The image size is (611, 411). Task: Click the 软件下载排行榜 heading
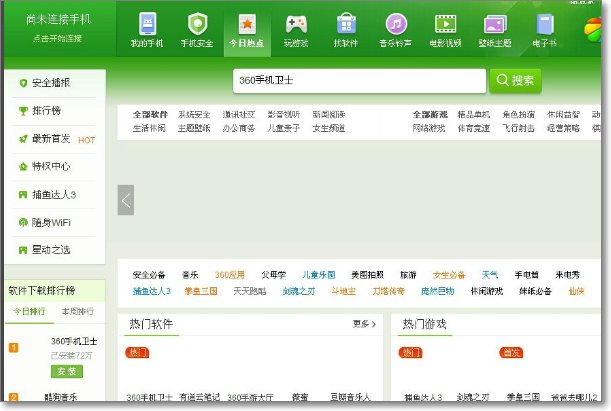tap(42, 291)
